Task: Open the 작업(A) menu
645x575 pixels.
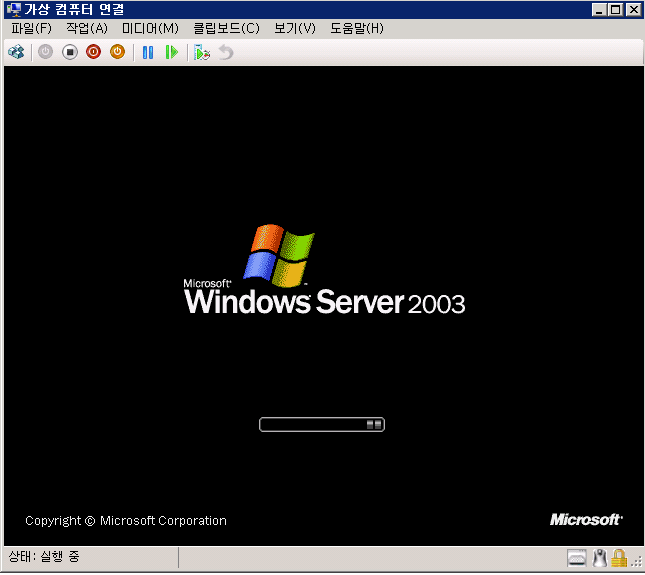Action: pyautogui.click(x=87, y=28)
